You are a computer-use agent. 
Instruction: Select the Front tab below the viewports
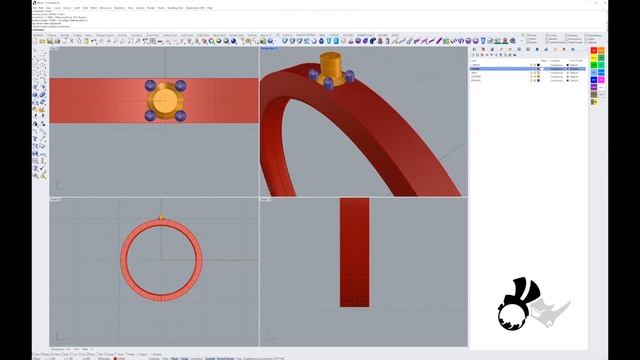click(x=76, y=349)
